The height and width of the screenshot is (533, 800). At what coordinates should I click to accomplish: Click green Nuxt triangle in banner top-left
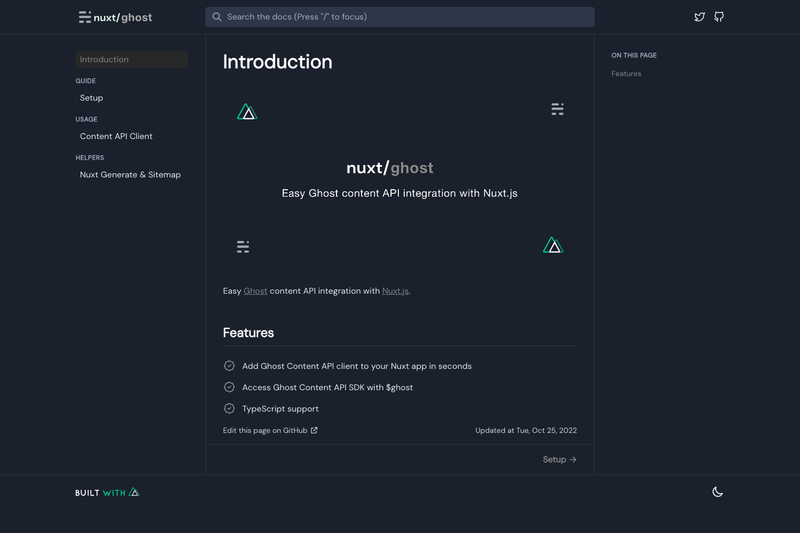[247, 112]
